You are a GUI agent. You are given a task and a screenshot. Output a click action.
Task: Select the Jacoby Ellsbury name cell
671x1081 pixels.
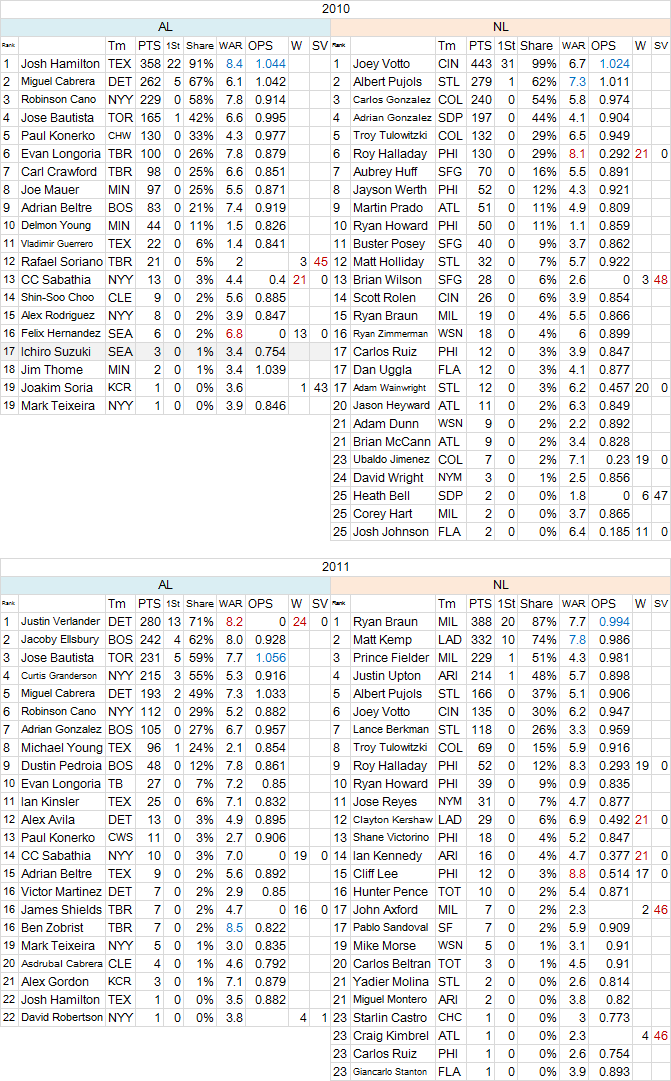coord(61,639)
